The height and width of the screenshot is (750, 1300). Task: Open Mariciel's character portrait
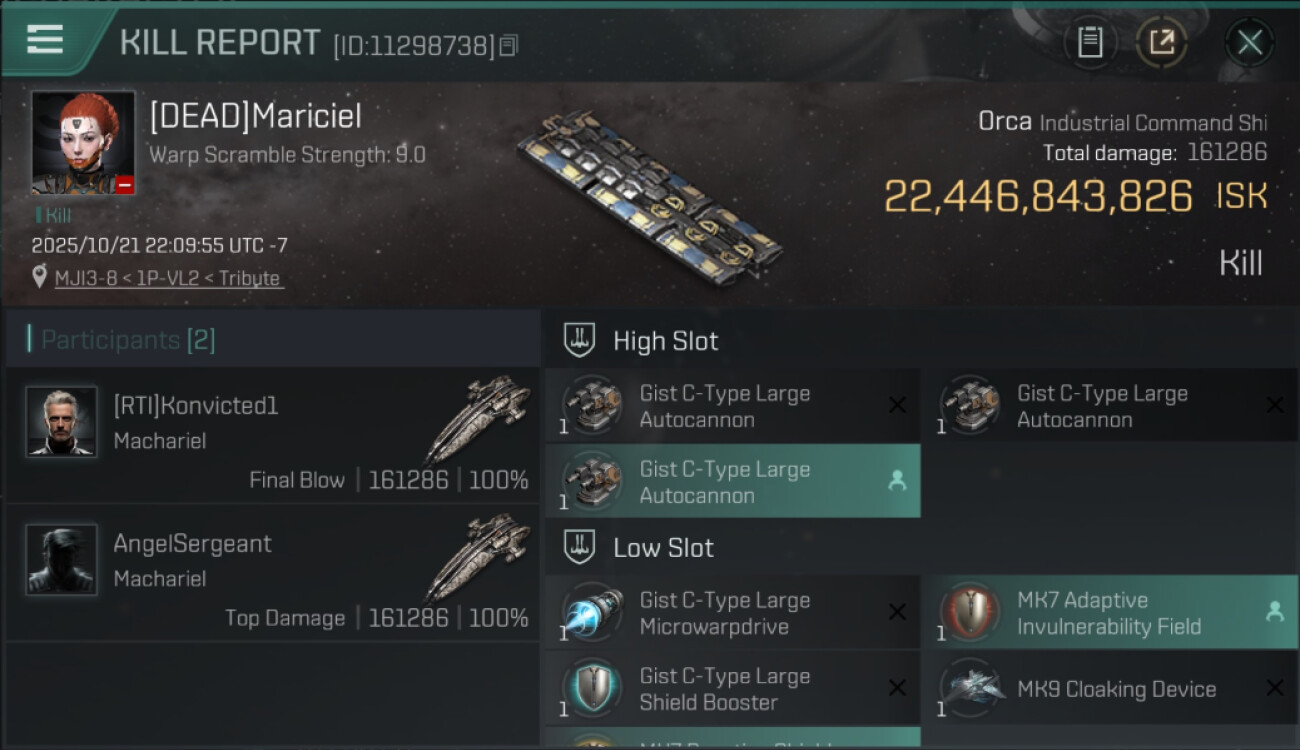coord(83,142)
